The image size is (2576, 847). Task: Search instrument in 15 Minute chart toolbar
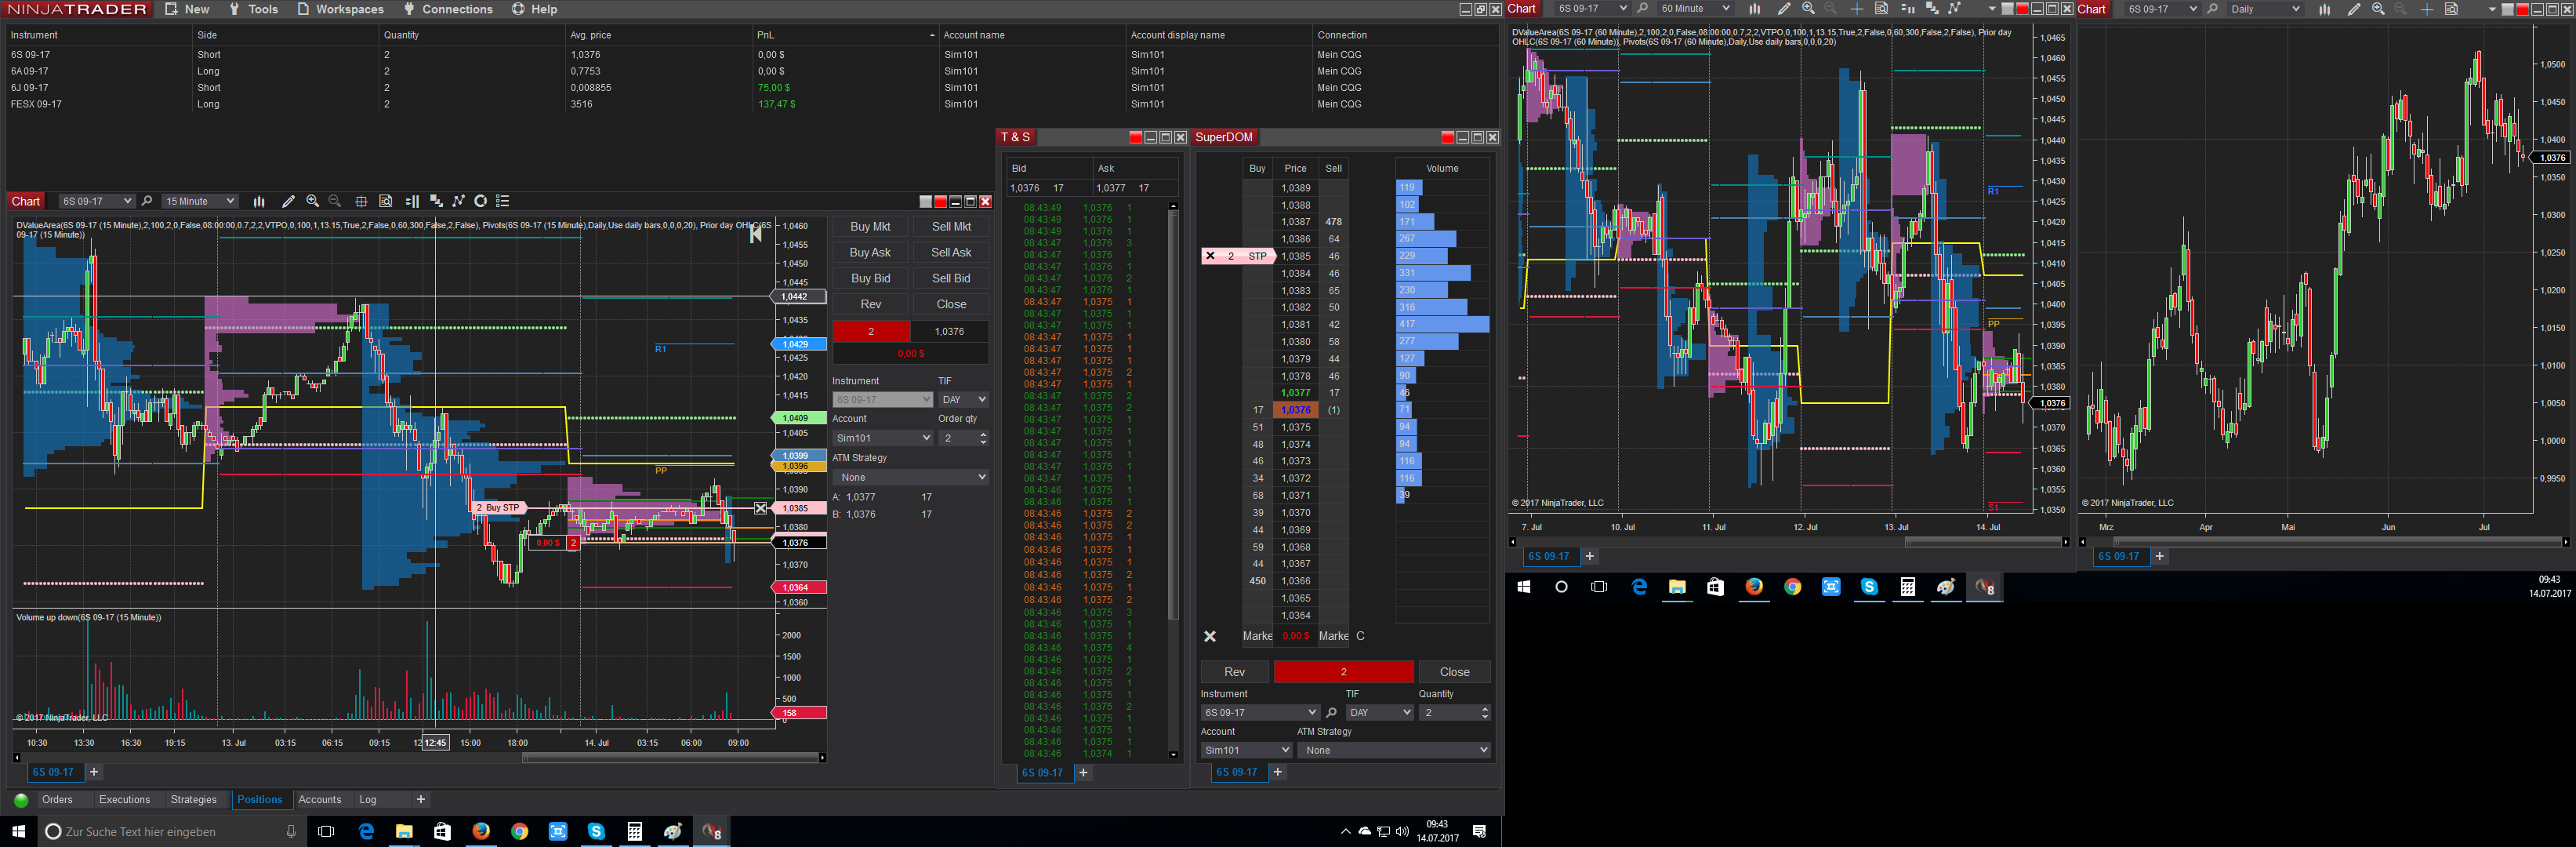tap(147, 201)
